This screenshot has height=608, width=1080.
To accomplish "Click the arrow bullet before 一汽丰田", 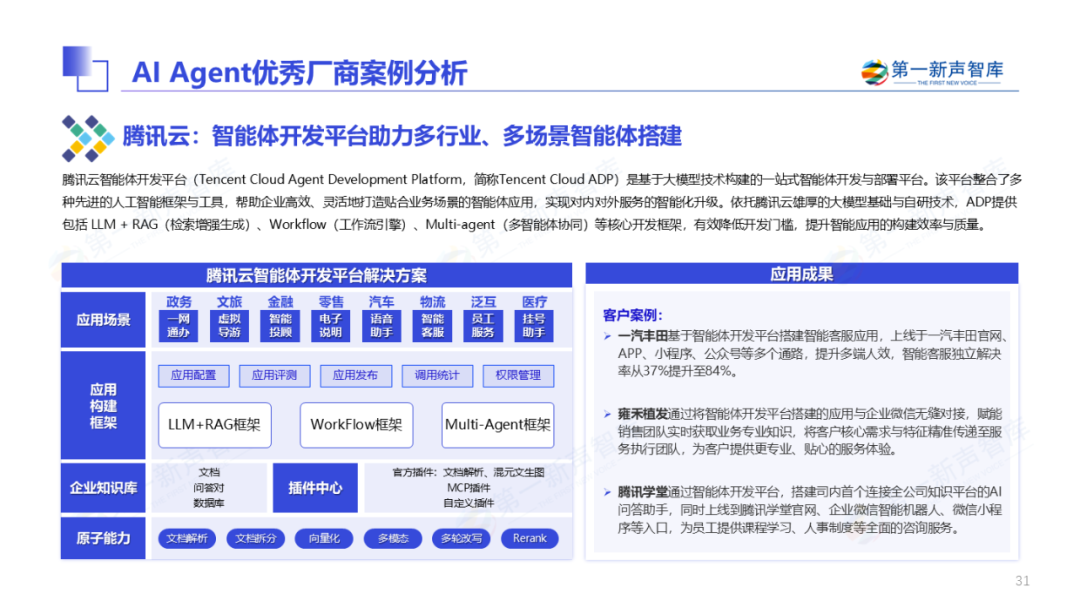I will [x=609, y=335].
